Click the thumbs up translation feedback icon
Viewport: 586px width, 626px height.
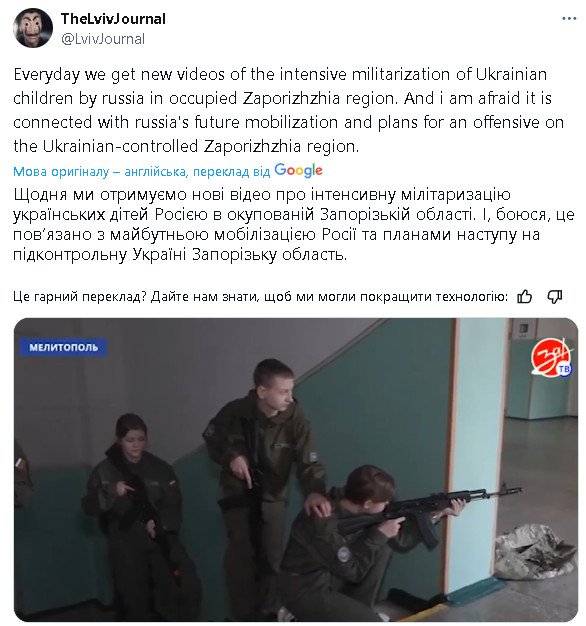(x=524, y=297)
